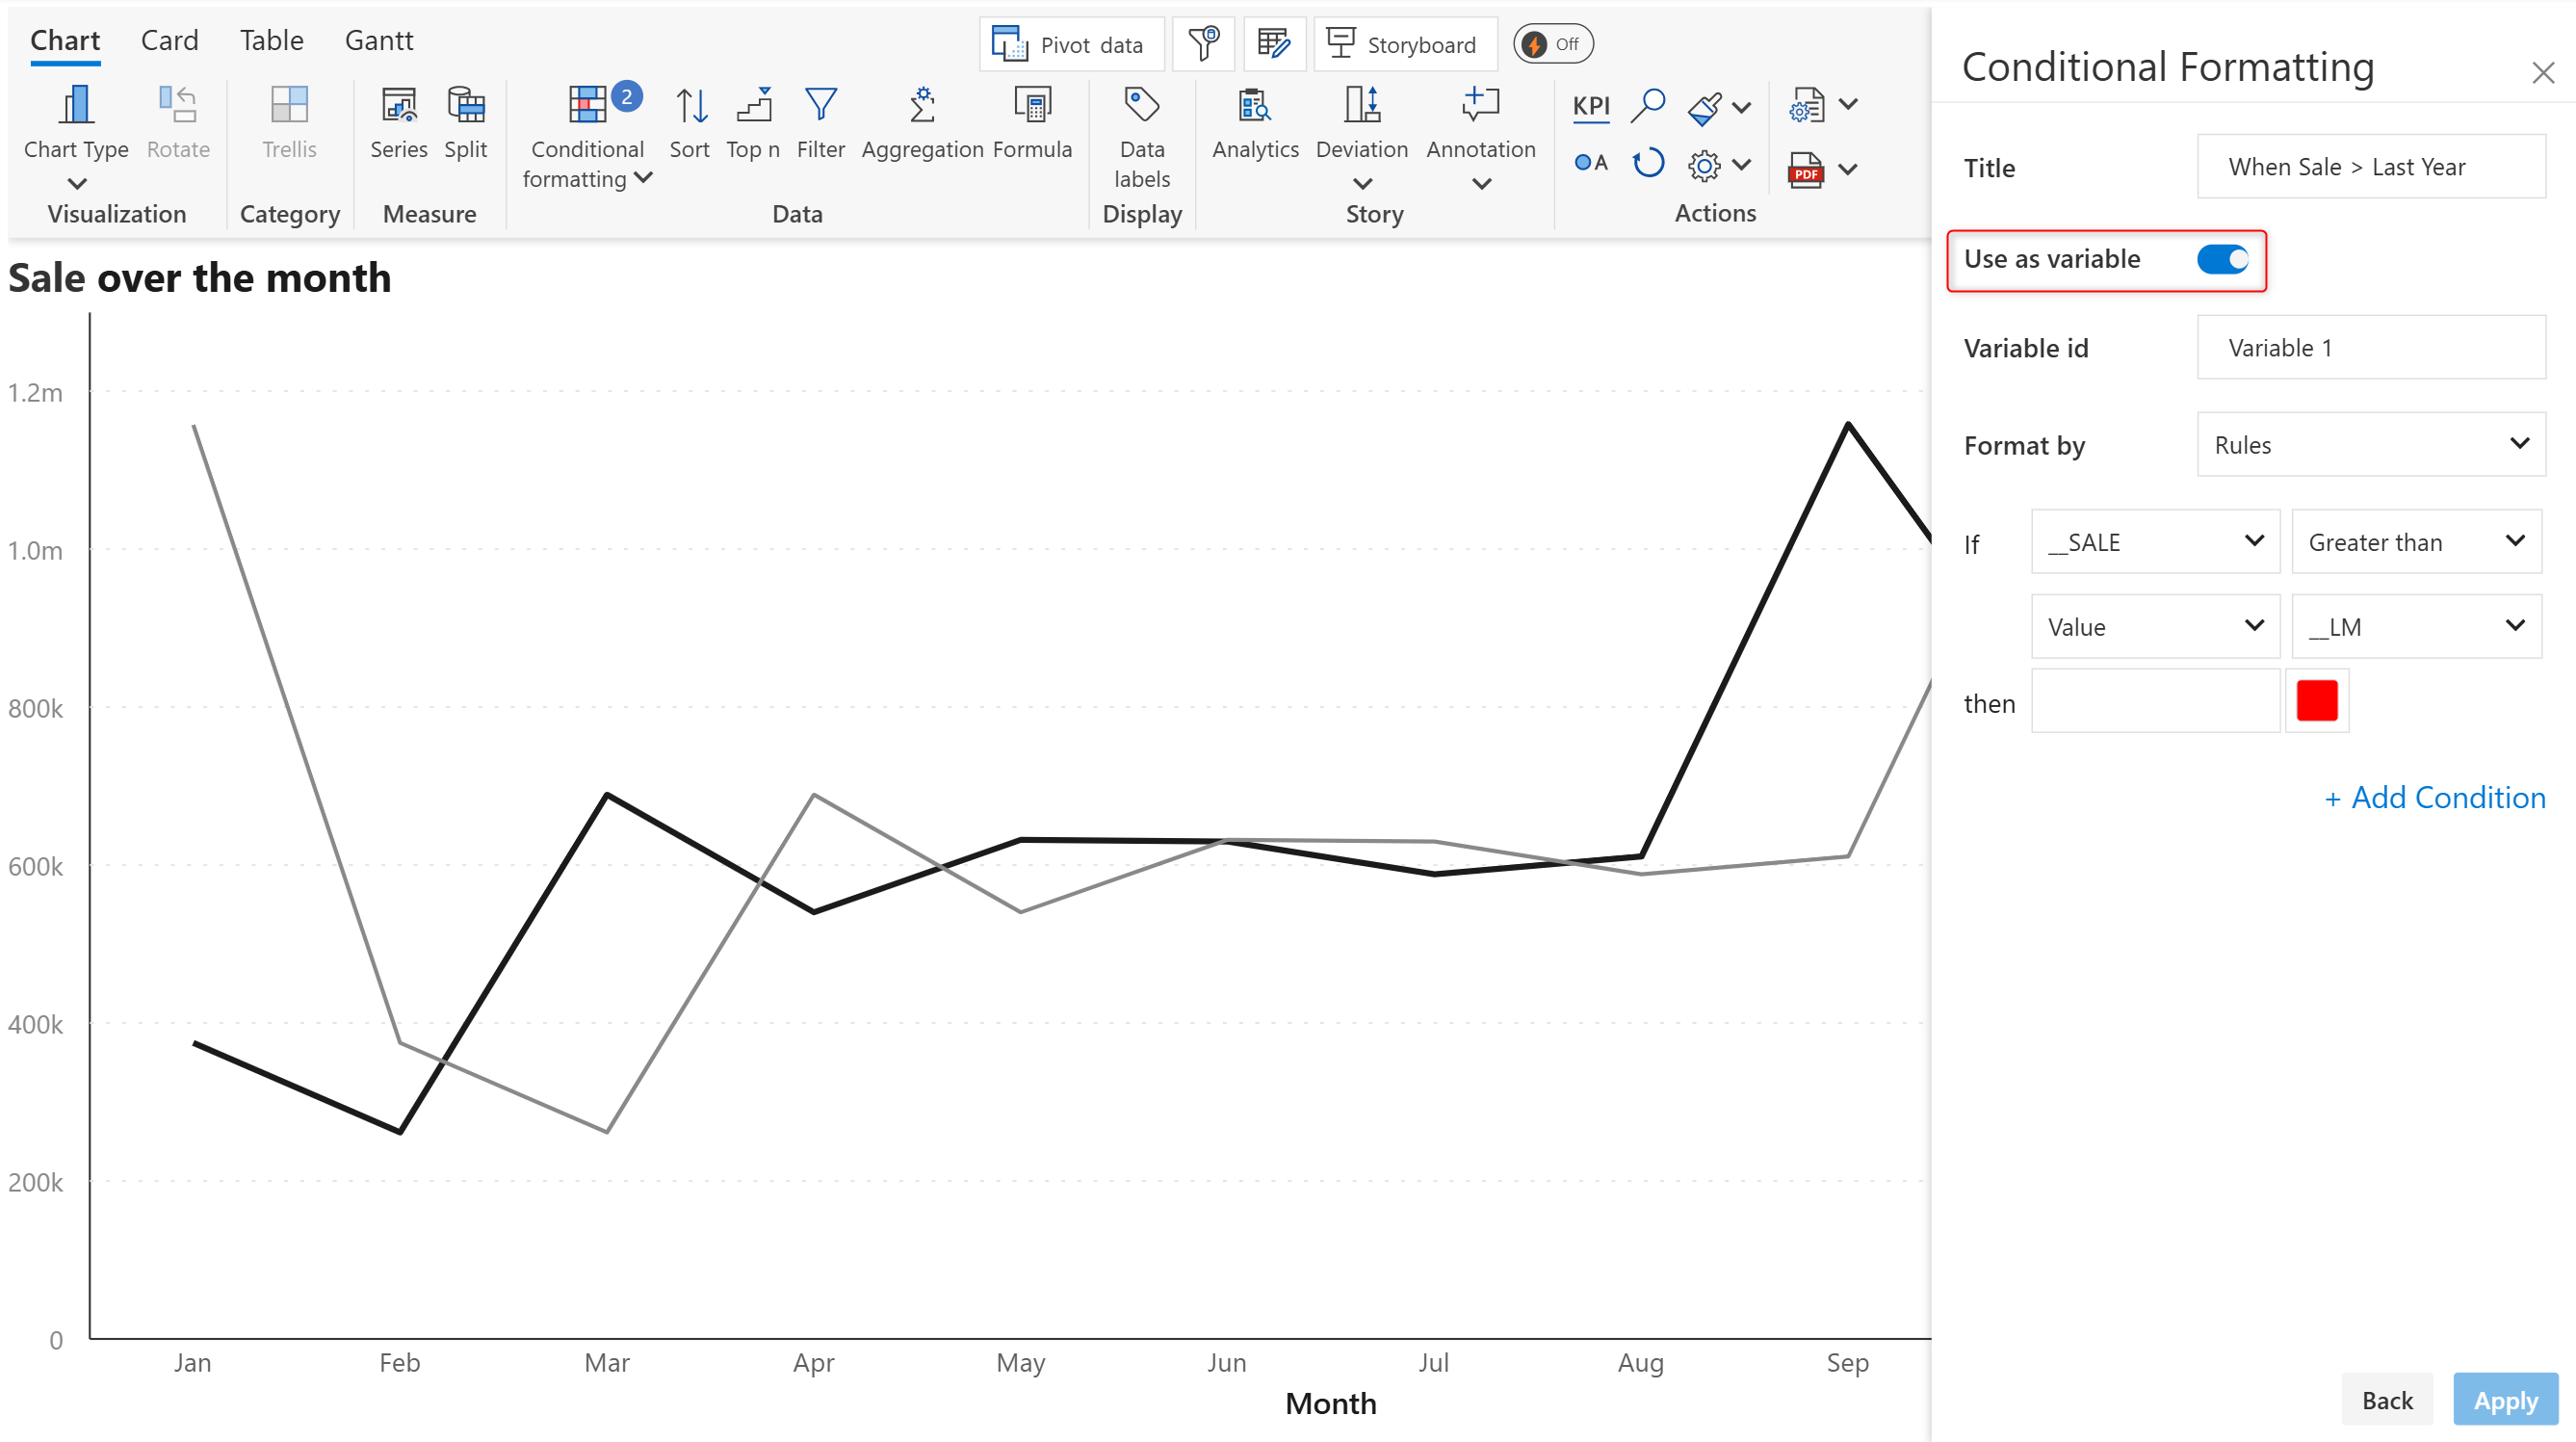2576x1442 pixels.
Task: Switch to the Table tab
Action: click(x=271, y=40)
